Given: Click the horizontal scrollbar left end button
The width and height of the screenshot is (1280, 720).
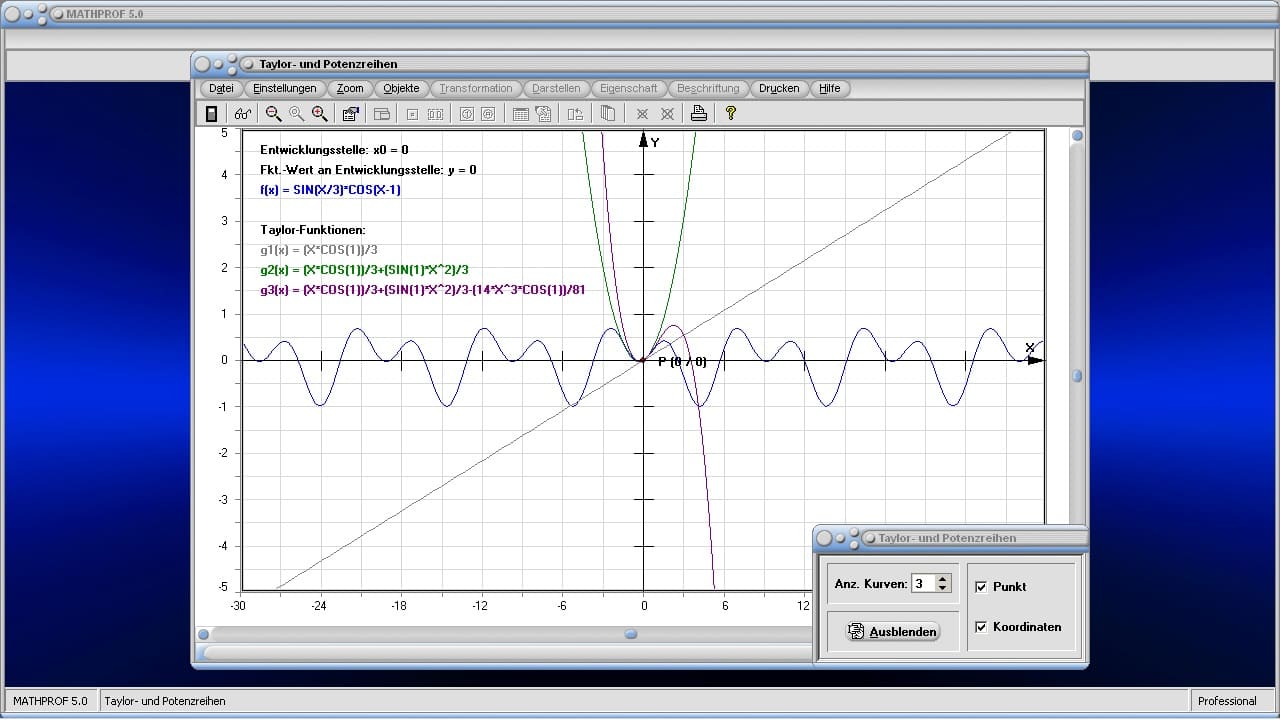Looking at the screenshot, I should click(204, 634).
